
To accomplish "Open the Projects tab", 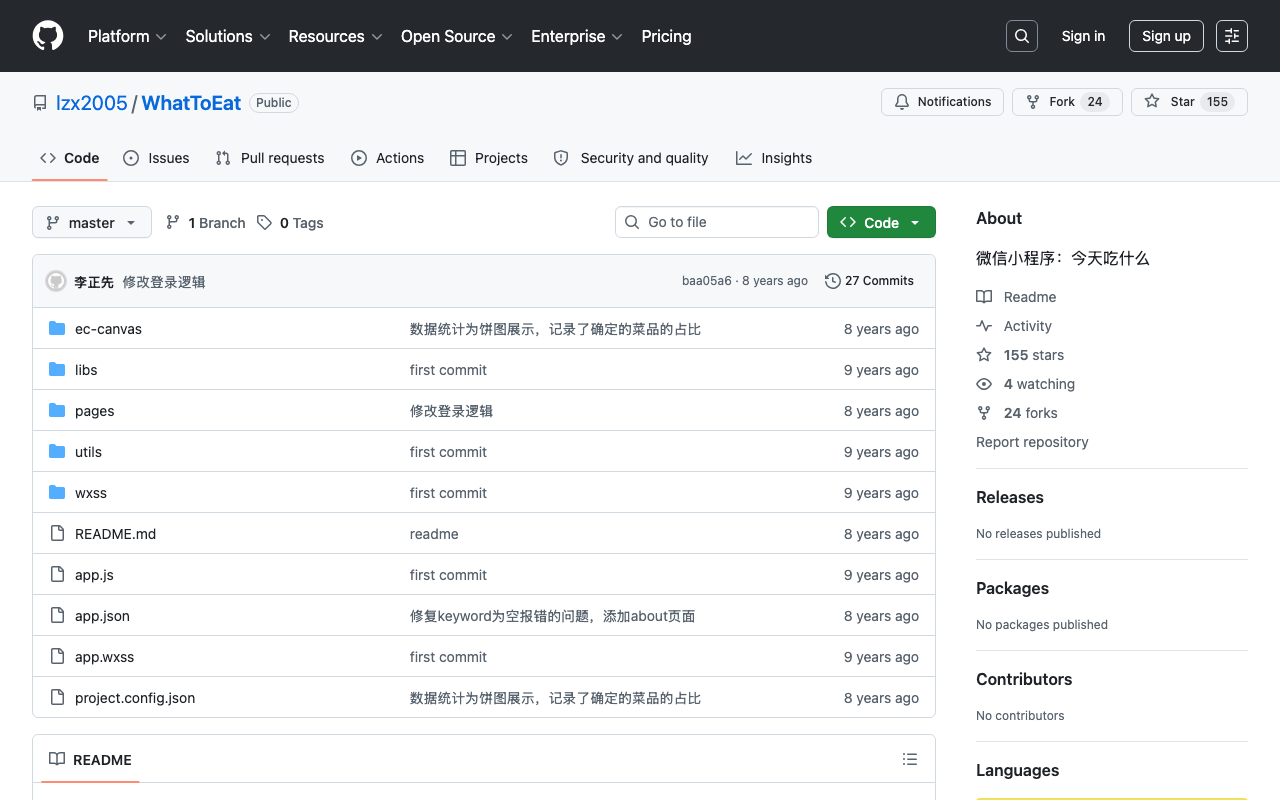I will (489, 158).
